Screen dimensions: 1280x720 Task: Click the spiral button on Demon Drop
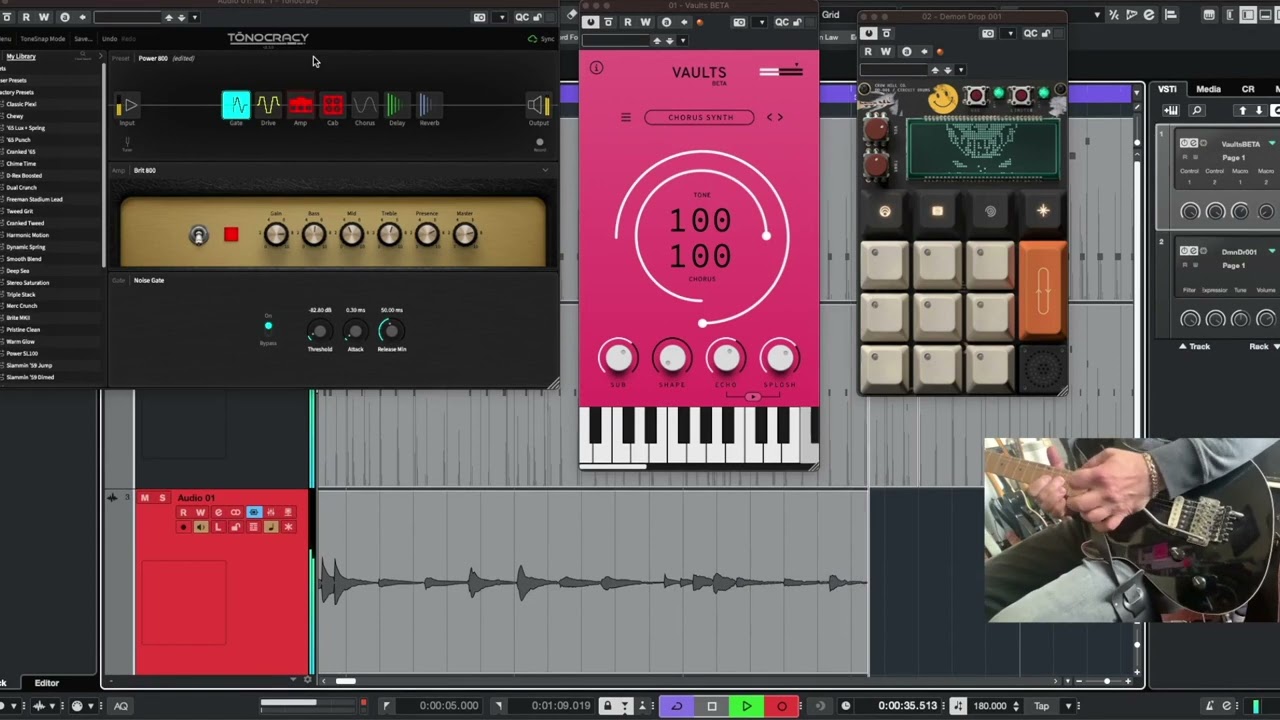(x=990, y=211)
